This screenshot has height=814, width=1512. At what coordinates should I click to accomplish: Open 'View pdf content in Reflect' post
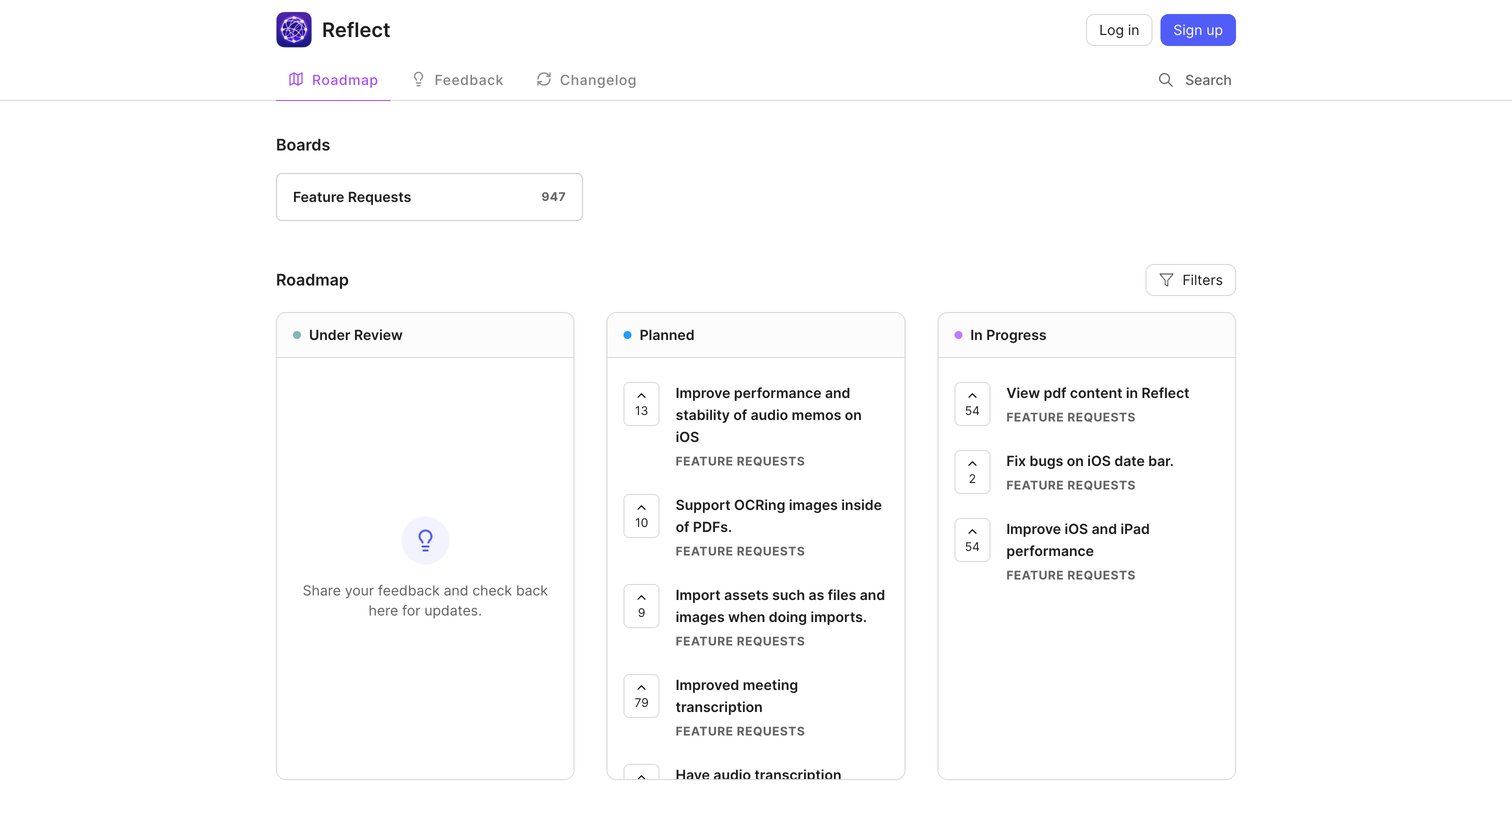(1097, 393)
